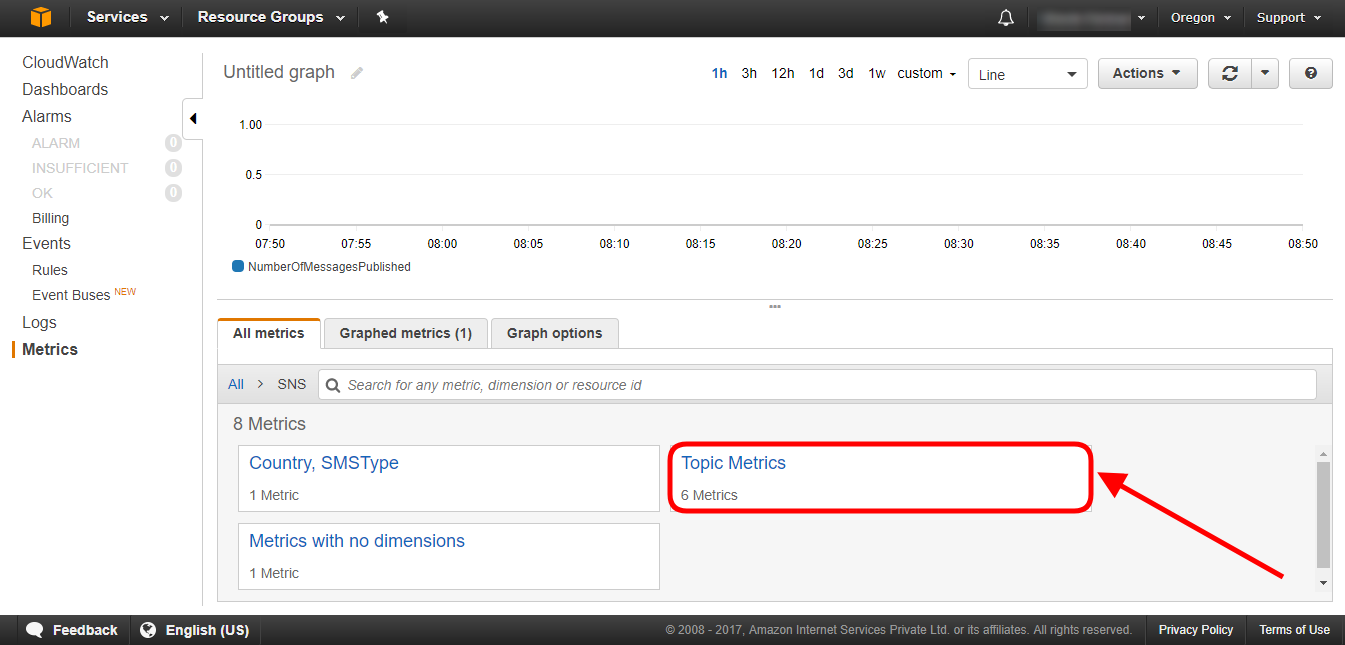Edit the graph title with pencil icon
1345x645 pixels.
pyautogui.click(x=357, y=73)
